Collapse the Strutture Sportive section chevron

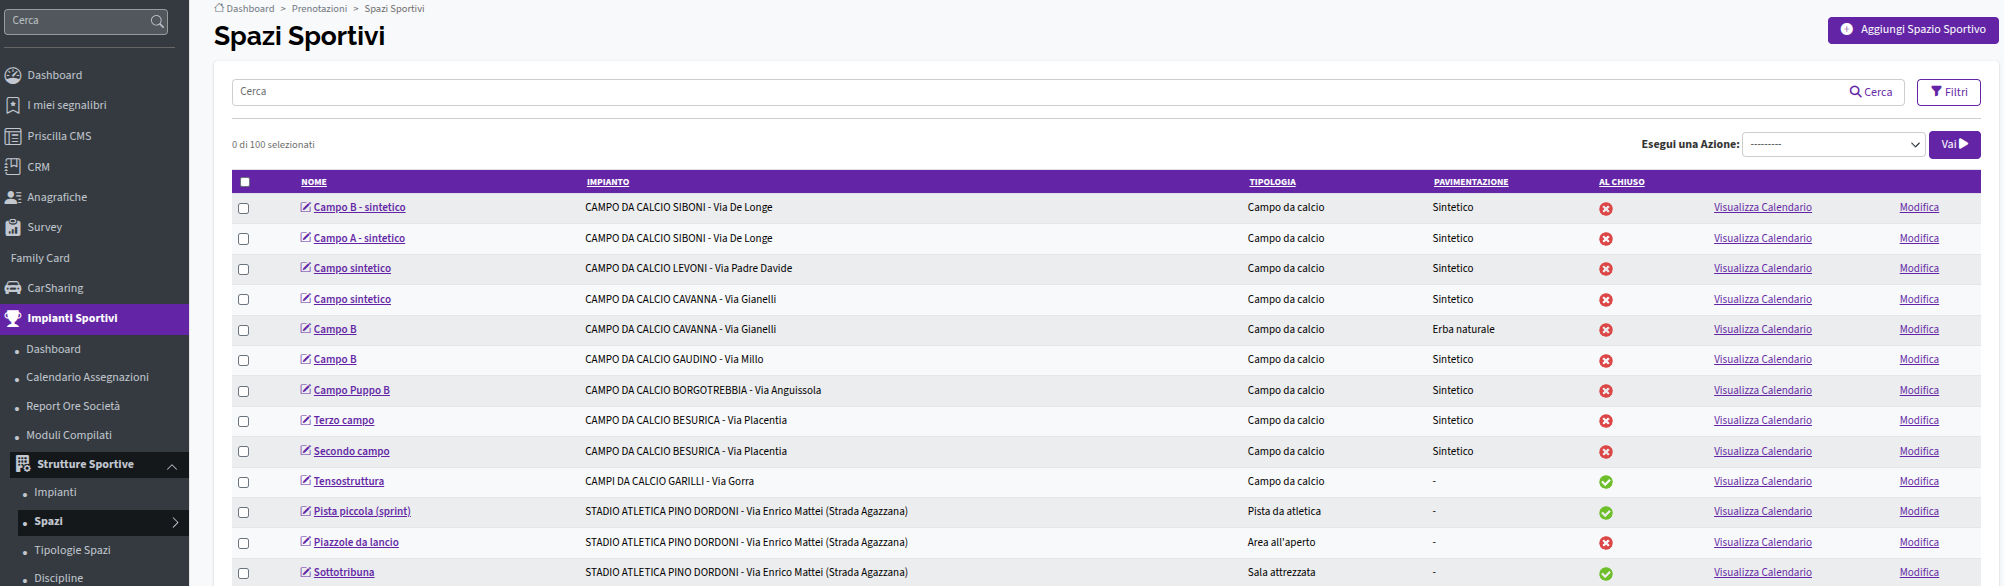172,466
